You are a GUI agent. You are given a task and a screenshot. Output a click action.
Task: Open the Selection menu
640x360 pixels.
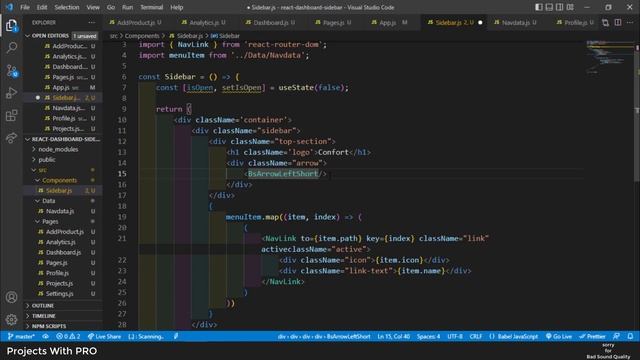click(67, 7)
